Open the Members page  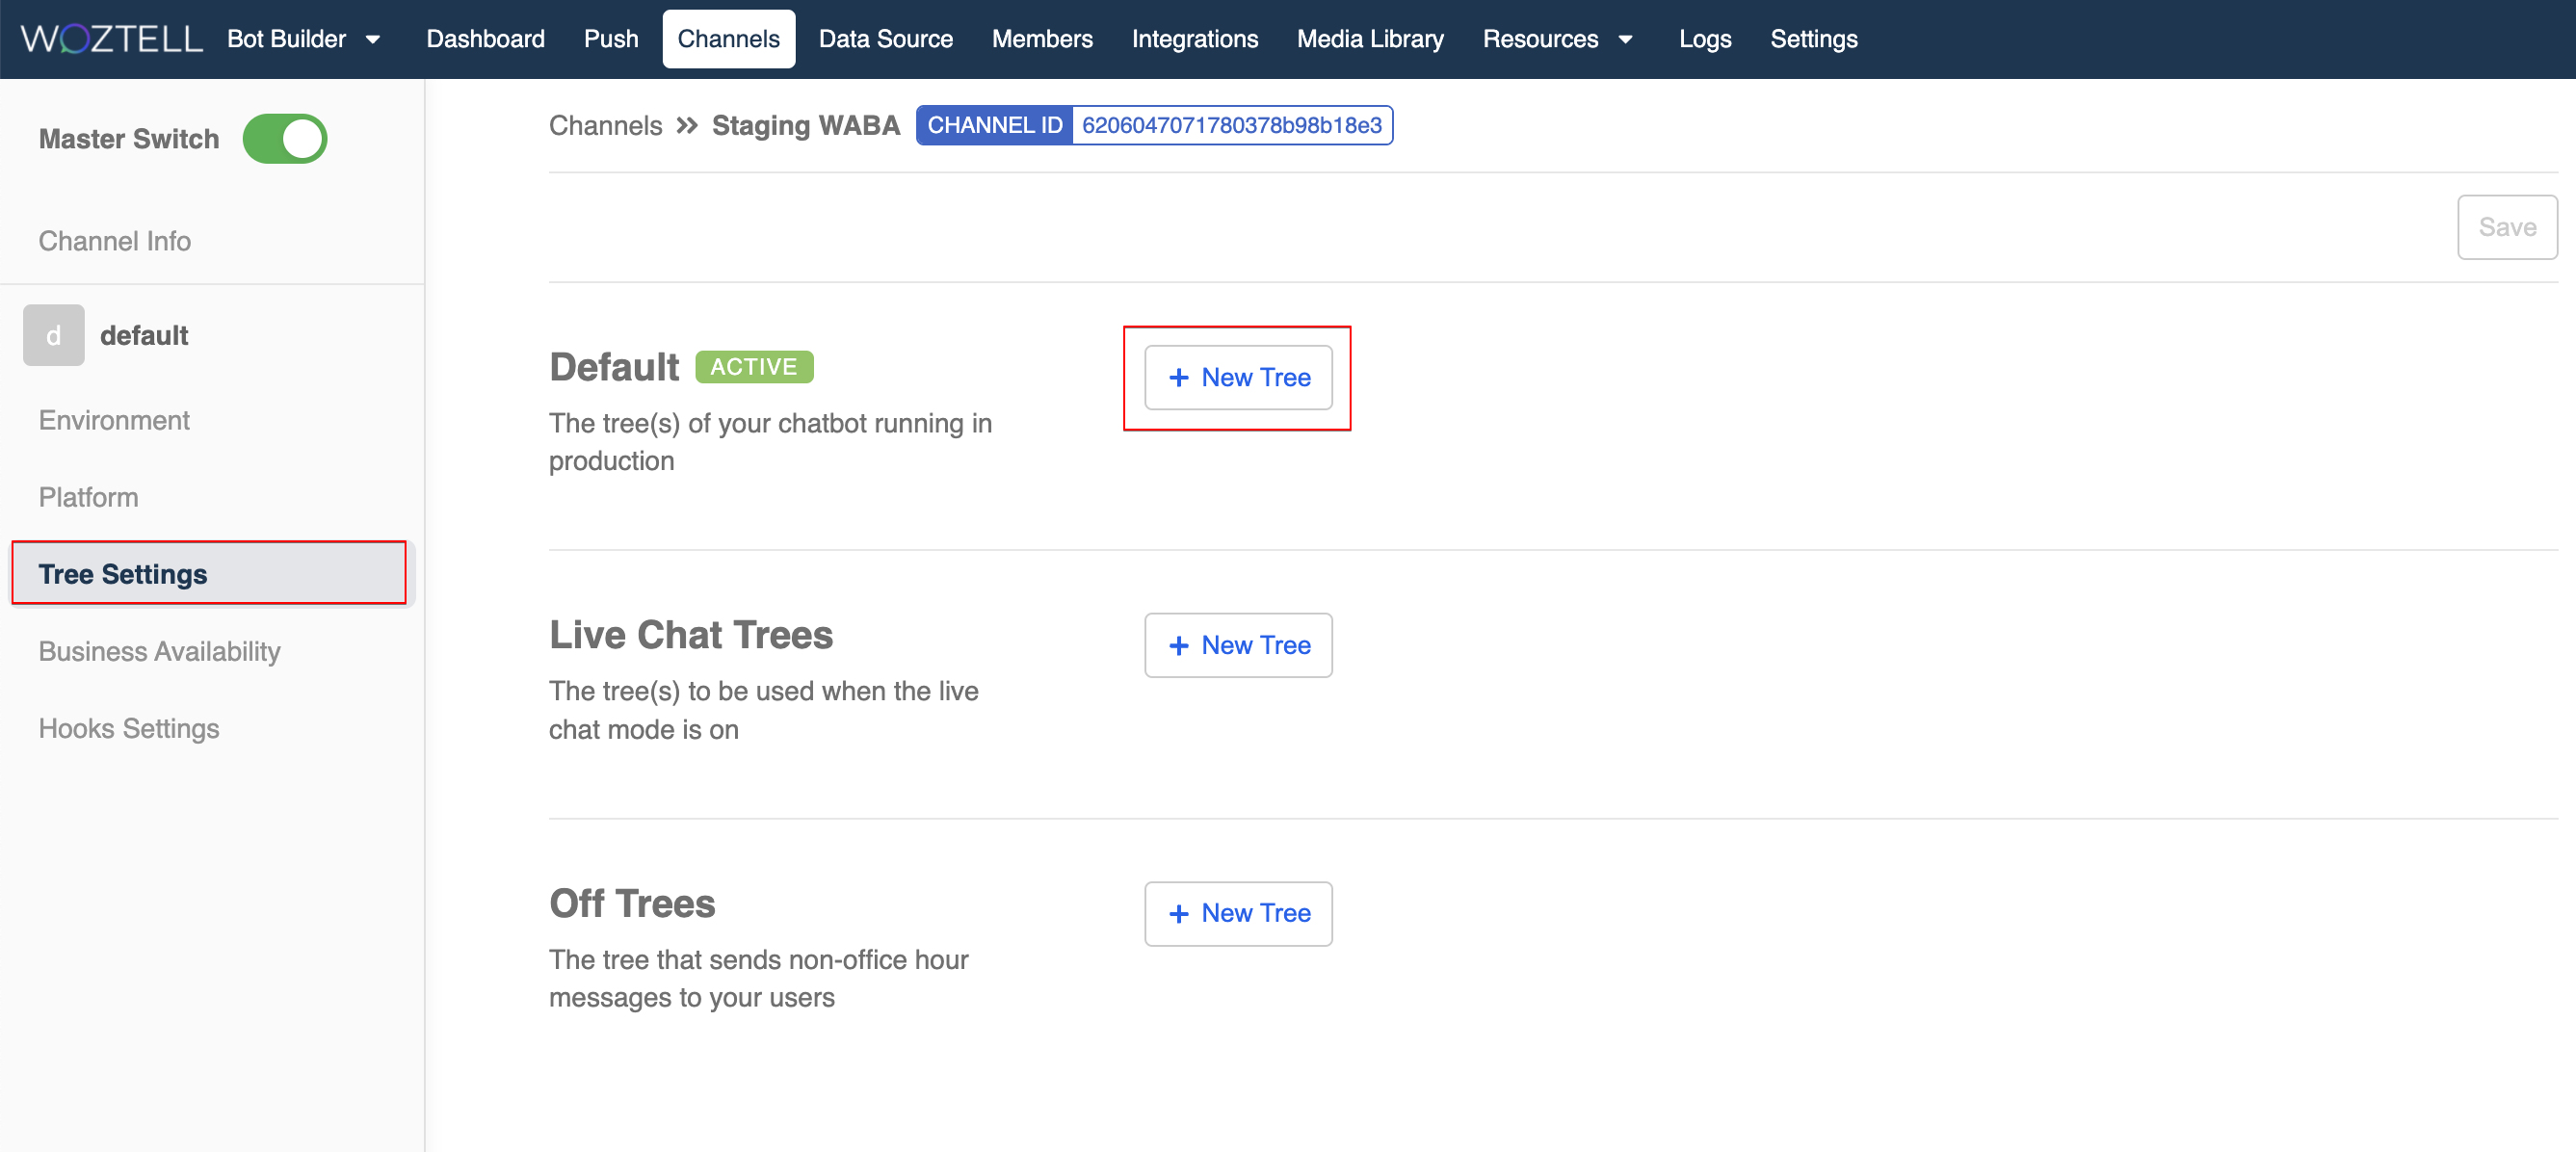[x=1042, y=39]
